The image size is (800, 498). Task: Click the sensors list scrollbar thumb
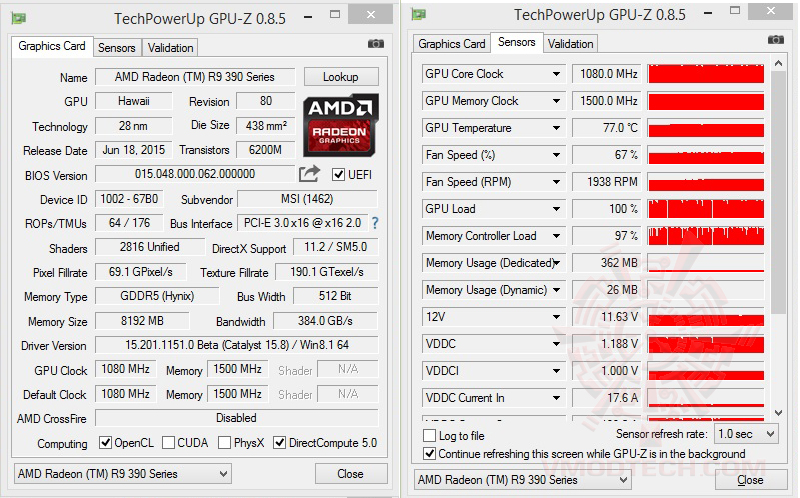[x=778, y=192]
